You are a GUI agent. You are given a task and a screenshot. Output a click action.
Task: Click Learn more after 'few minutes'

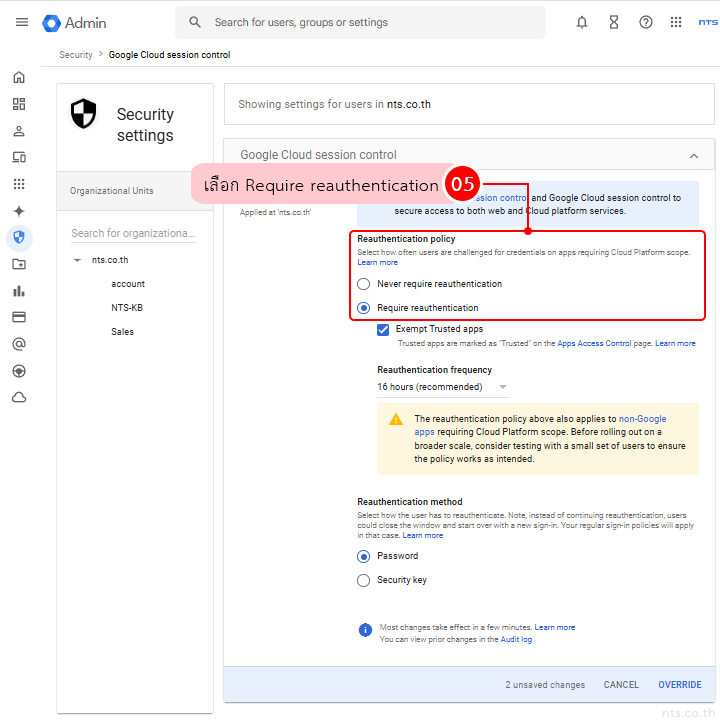(555, 627)
